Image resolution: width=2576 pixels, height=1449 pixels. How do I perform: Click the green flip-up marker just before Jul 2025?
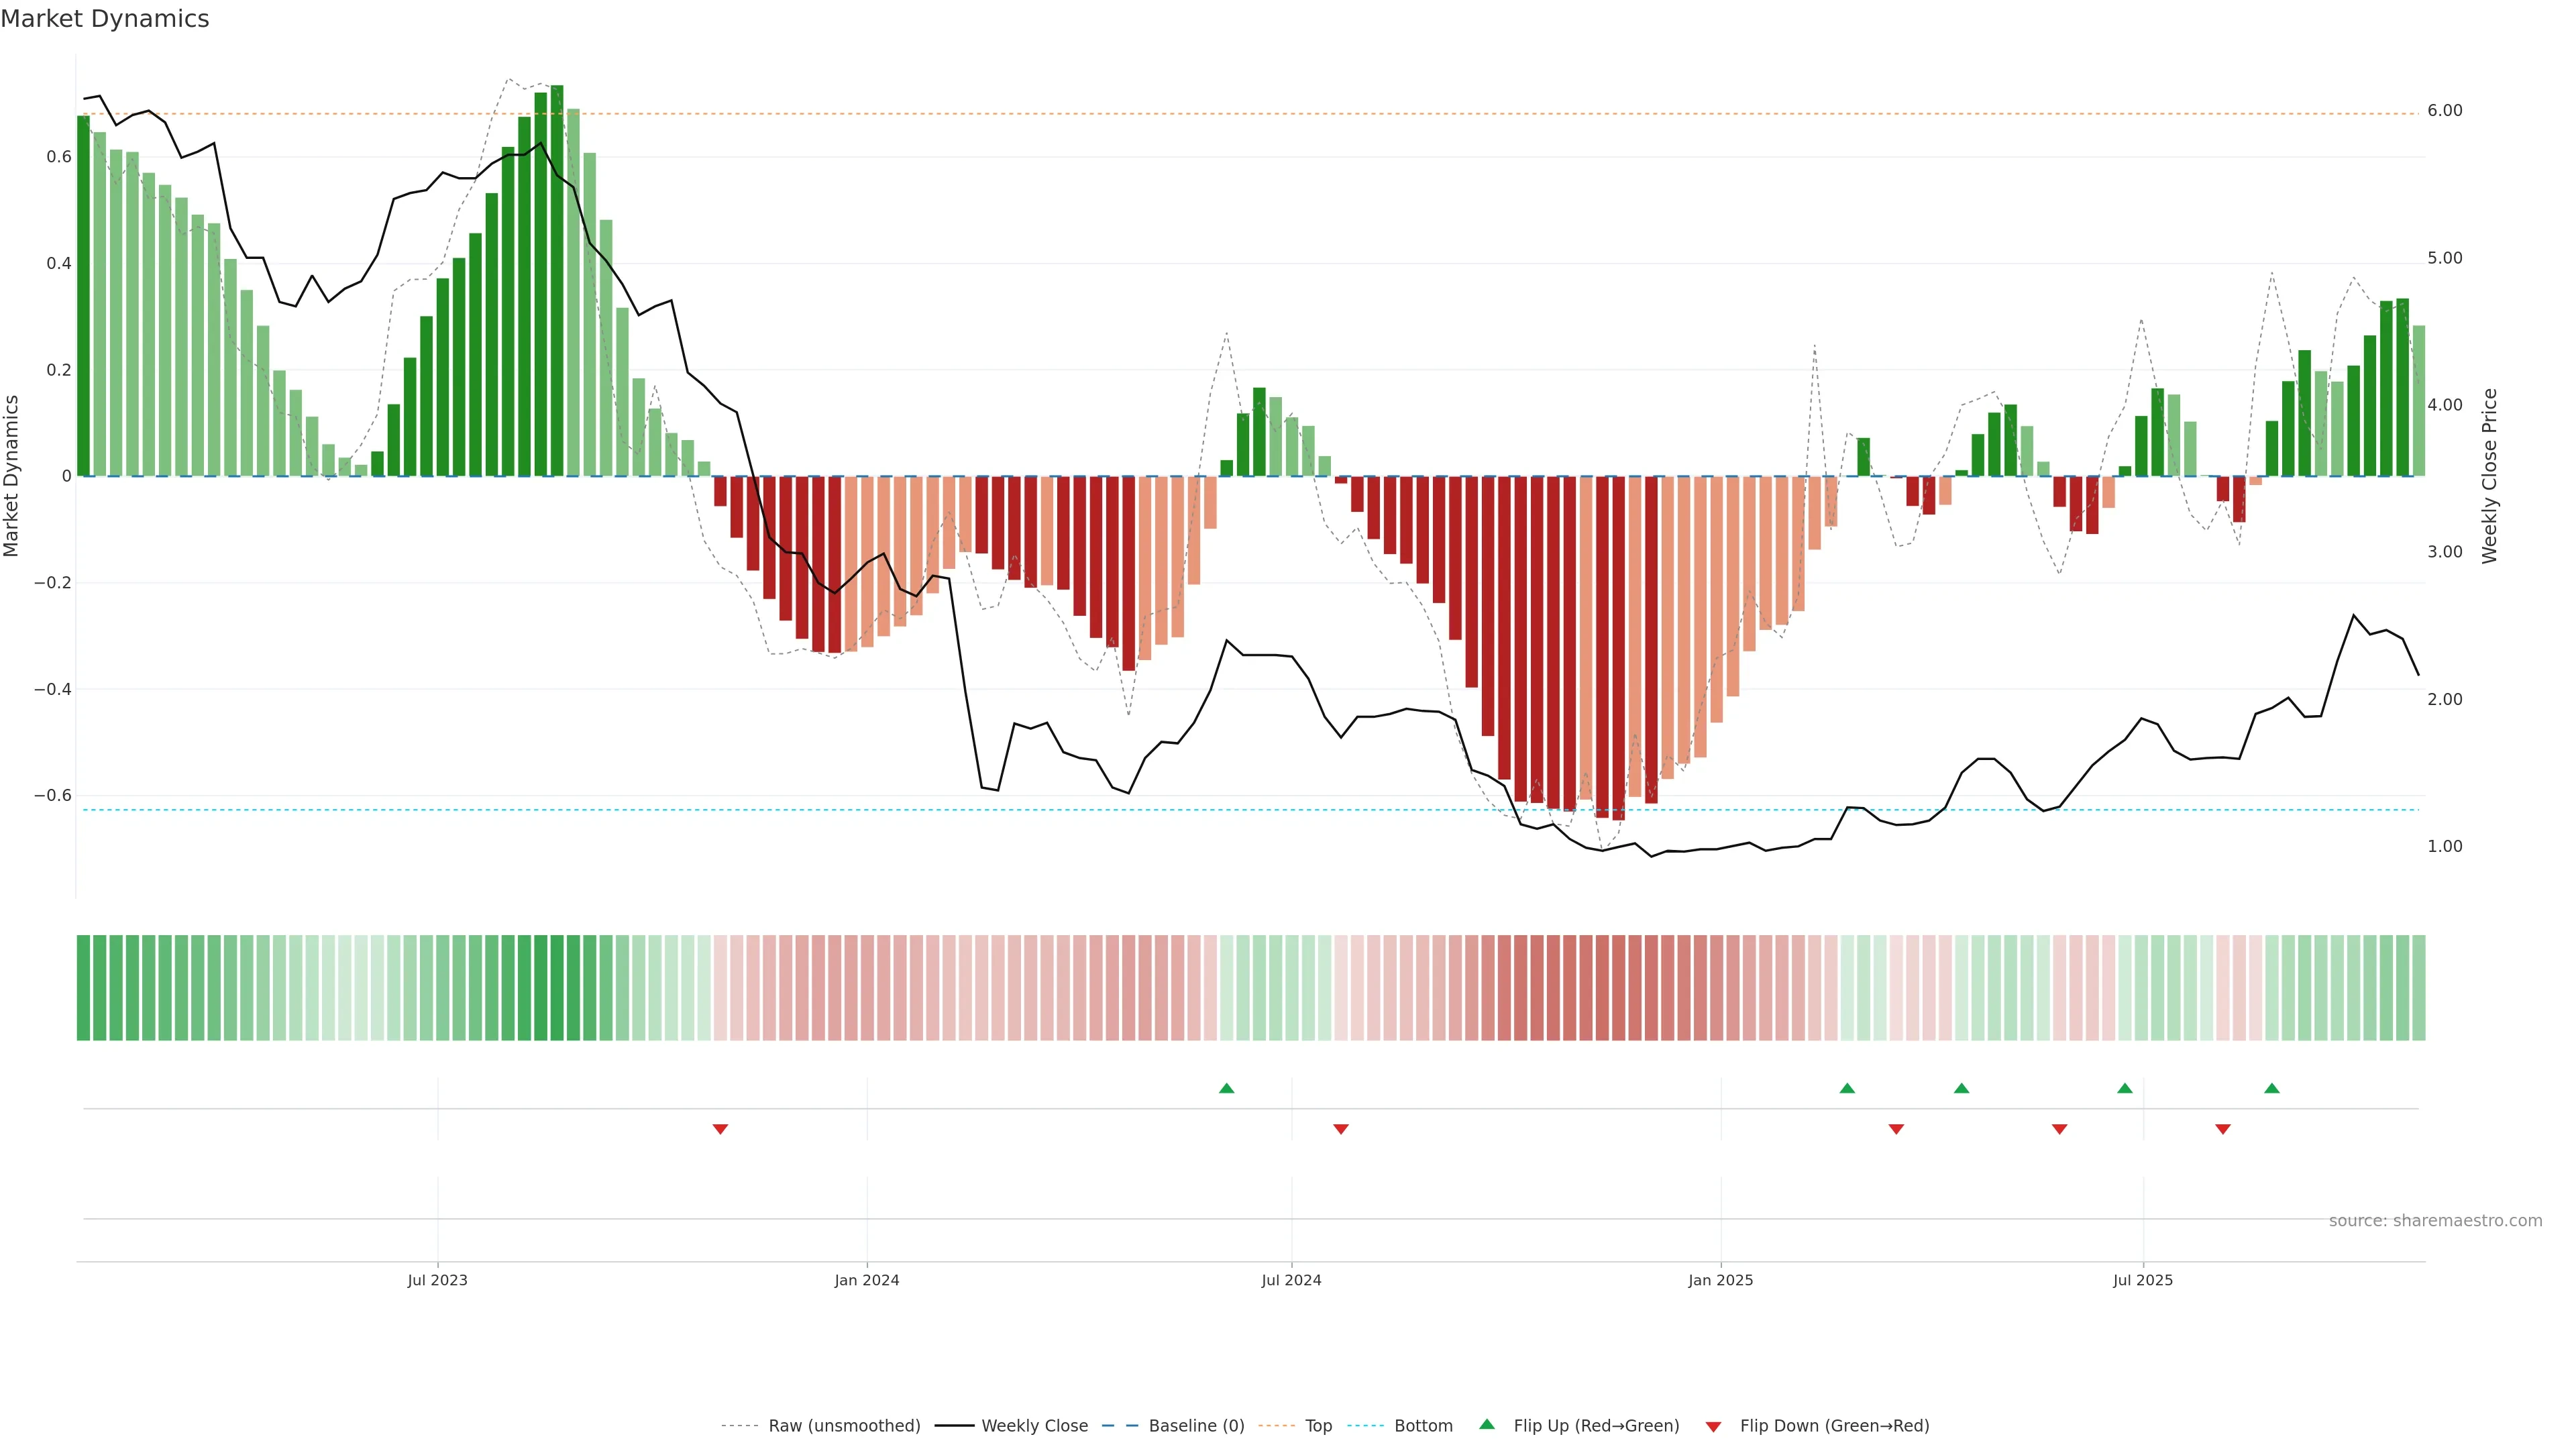pos(2125,1088)
